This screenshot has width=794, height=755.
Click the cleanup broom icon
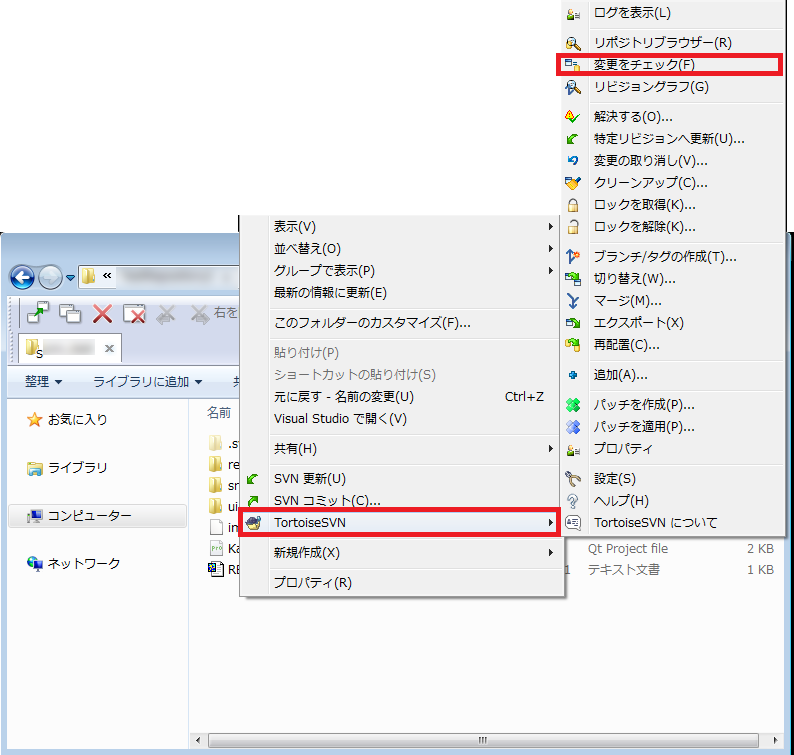573,183
